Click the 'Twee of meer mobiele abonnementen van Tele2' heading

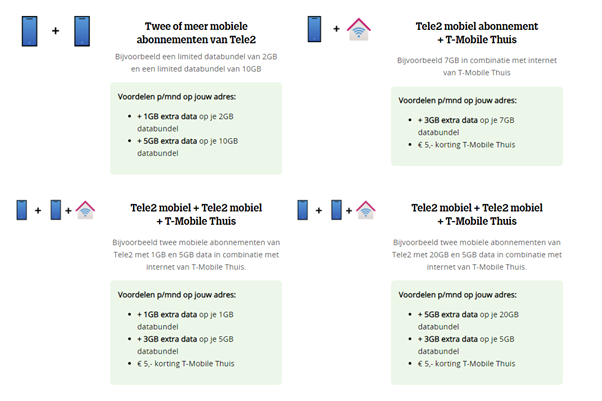[196, 33]
